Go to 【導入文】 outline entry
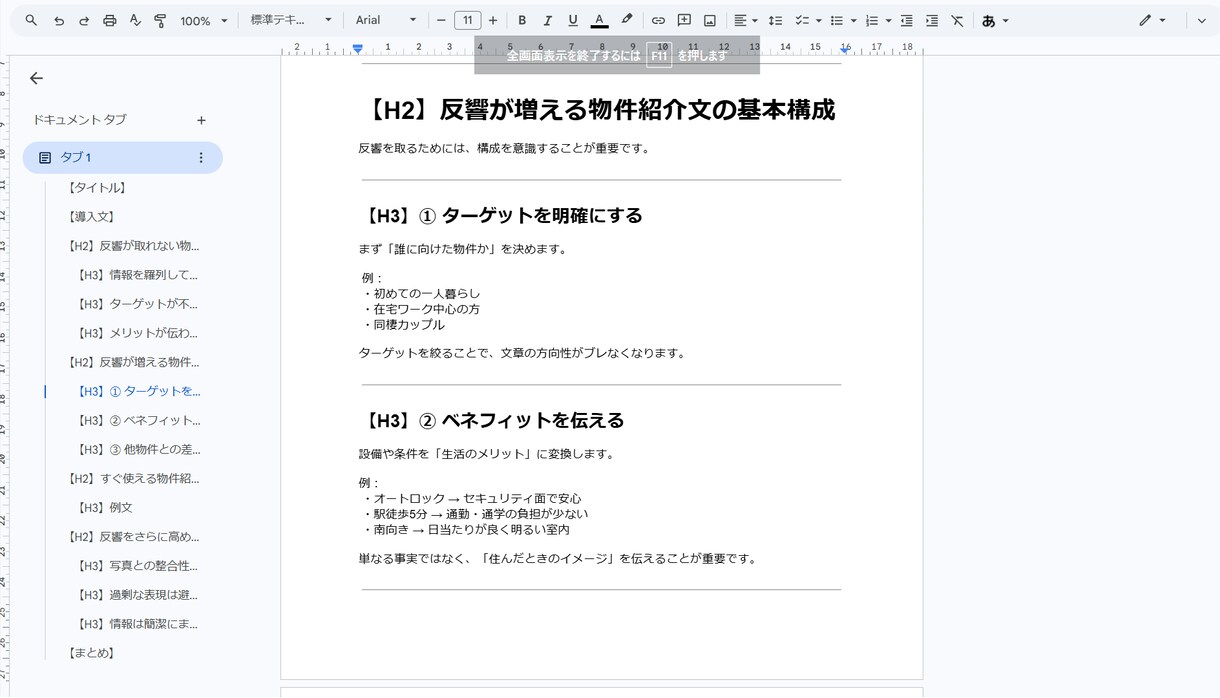1220x698 pixels. pyautogui.click(x=90, y=216)
